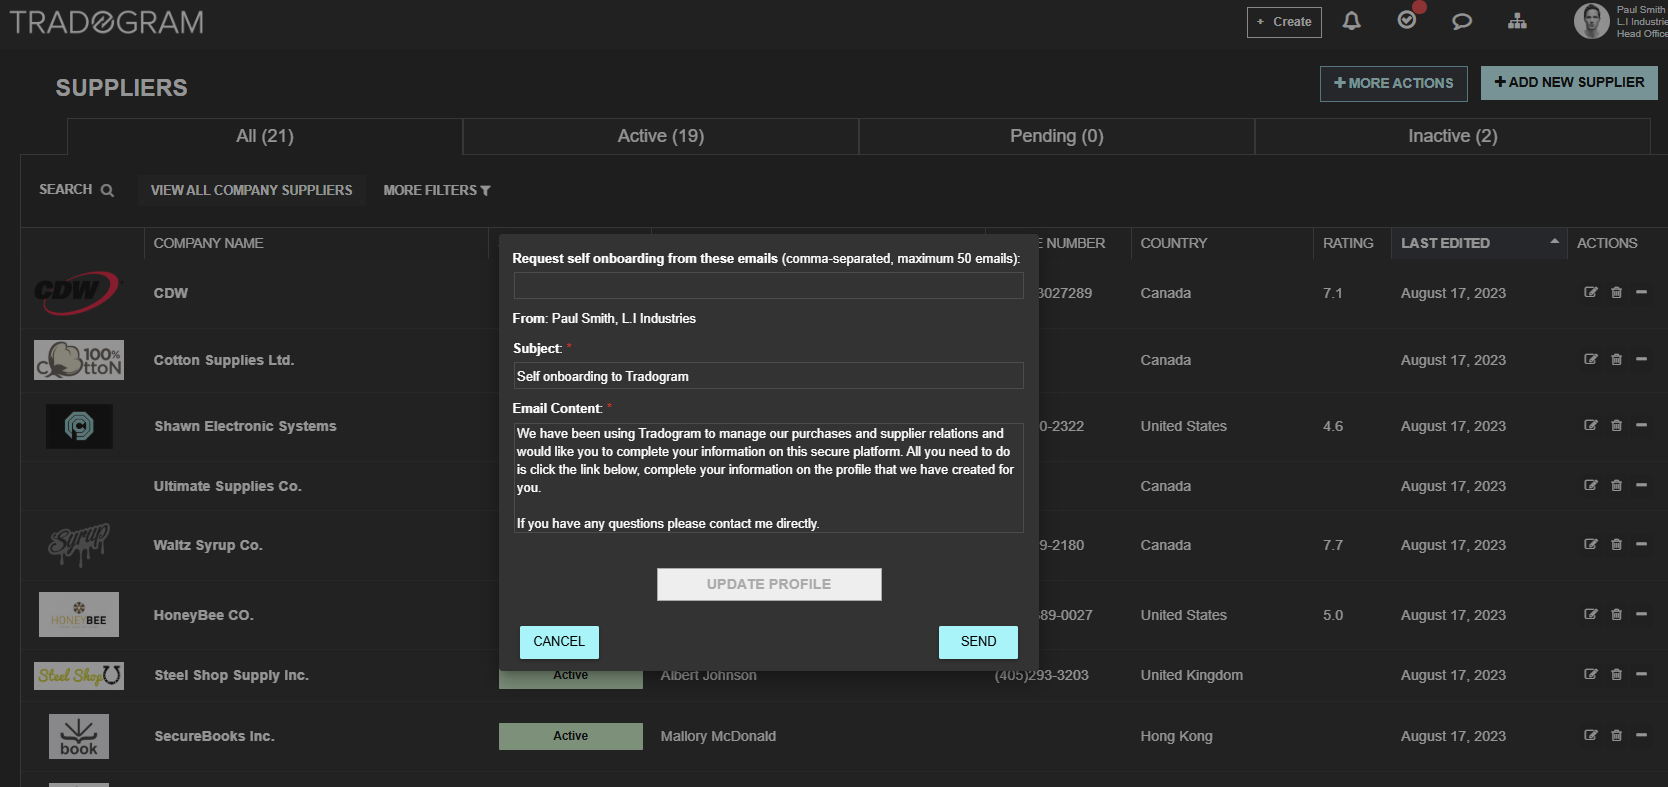Edit SecureBooks Inc. via pencil icon
The height and width of the screenshot is (787, 1668).
[1591, 735]
